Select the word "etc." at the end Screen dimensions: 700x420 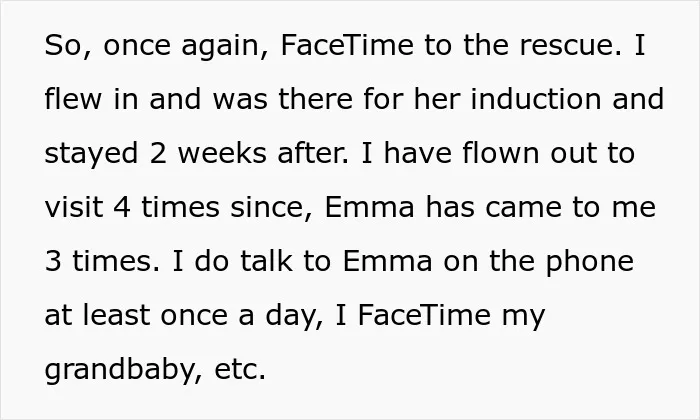(x=240, y=370)
